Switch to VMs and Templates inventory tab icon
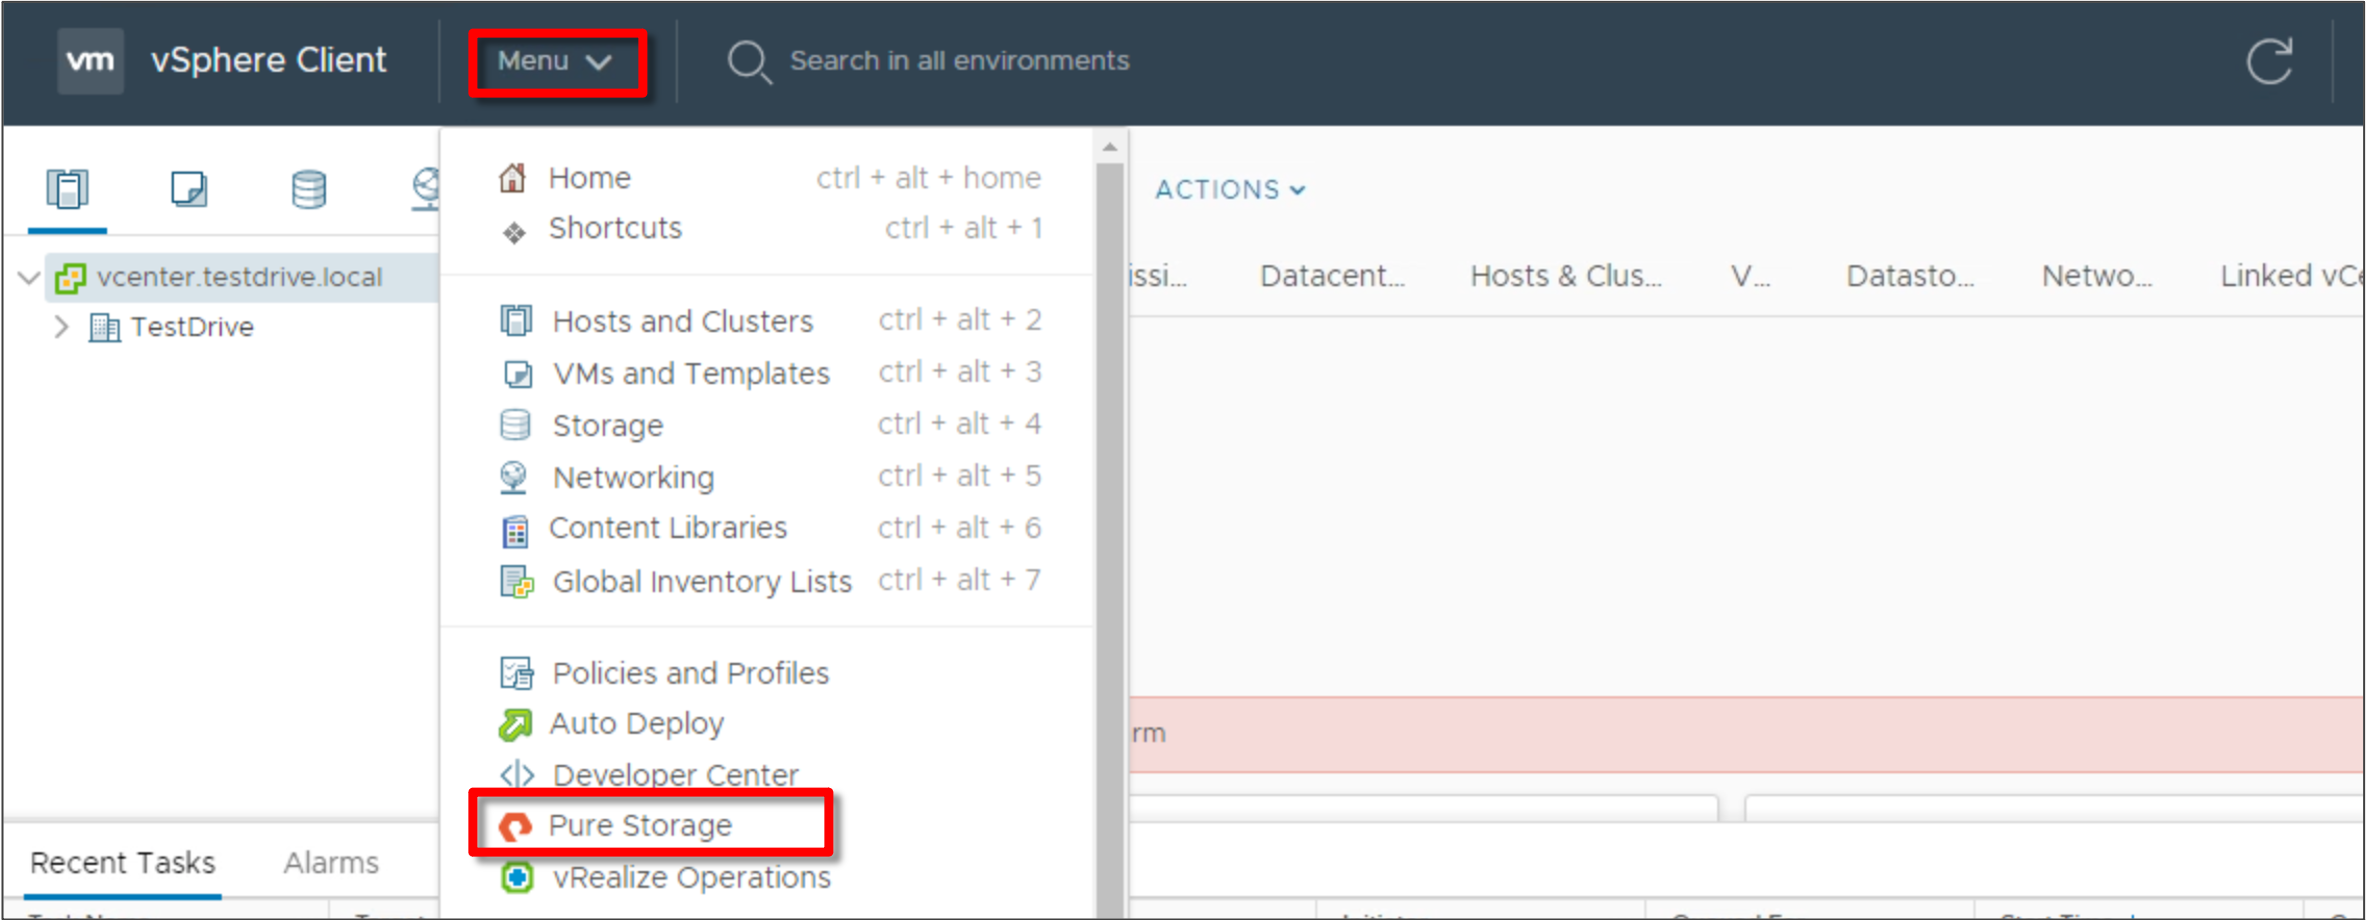 pyautogui.click(x=188, y=189)
